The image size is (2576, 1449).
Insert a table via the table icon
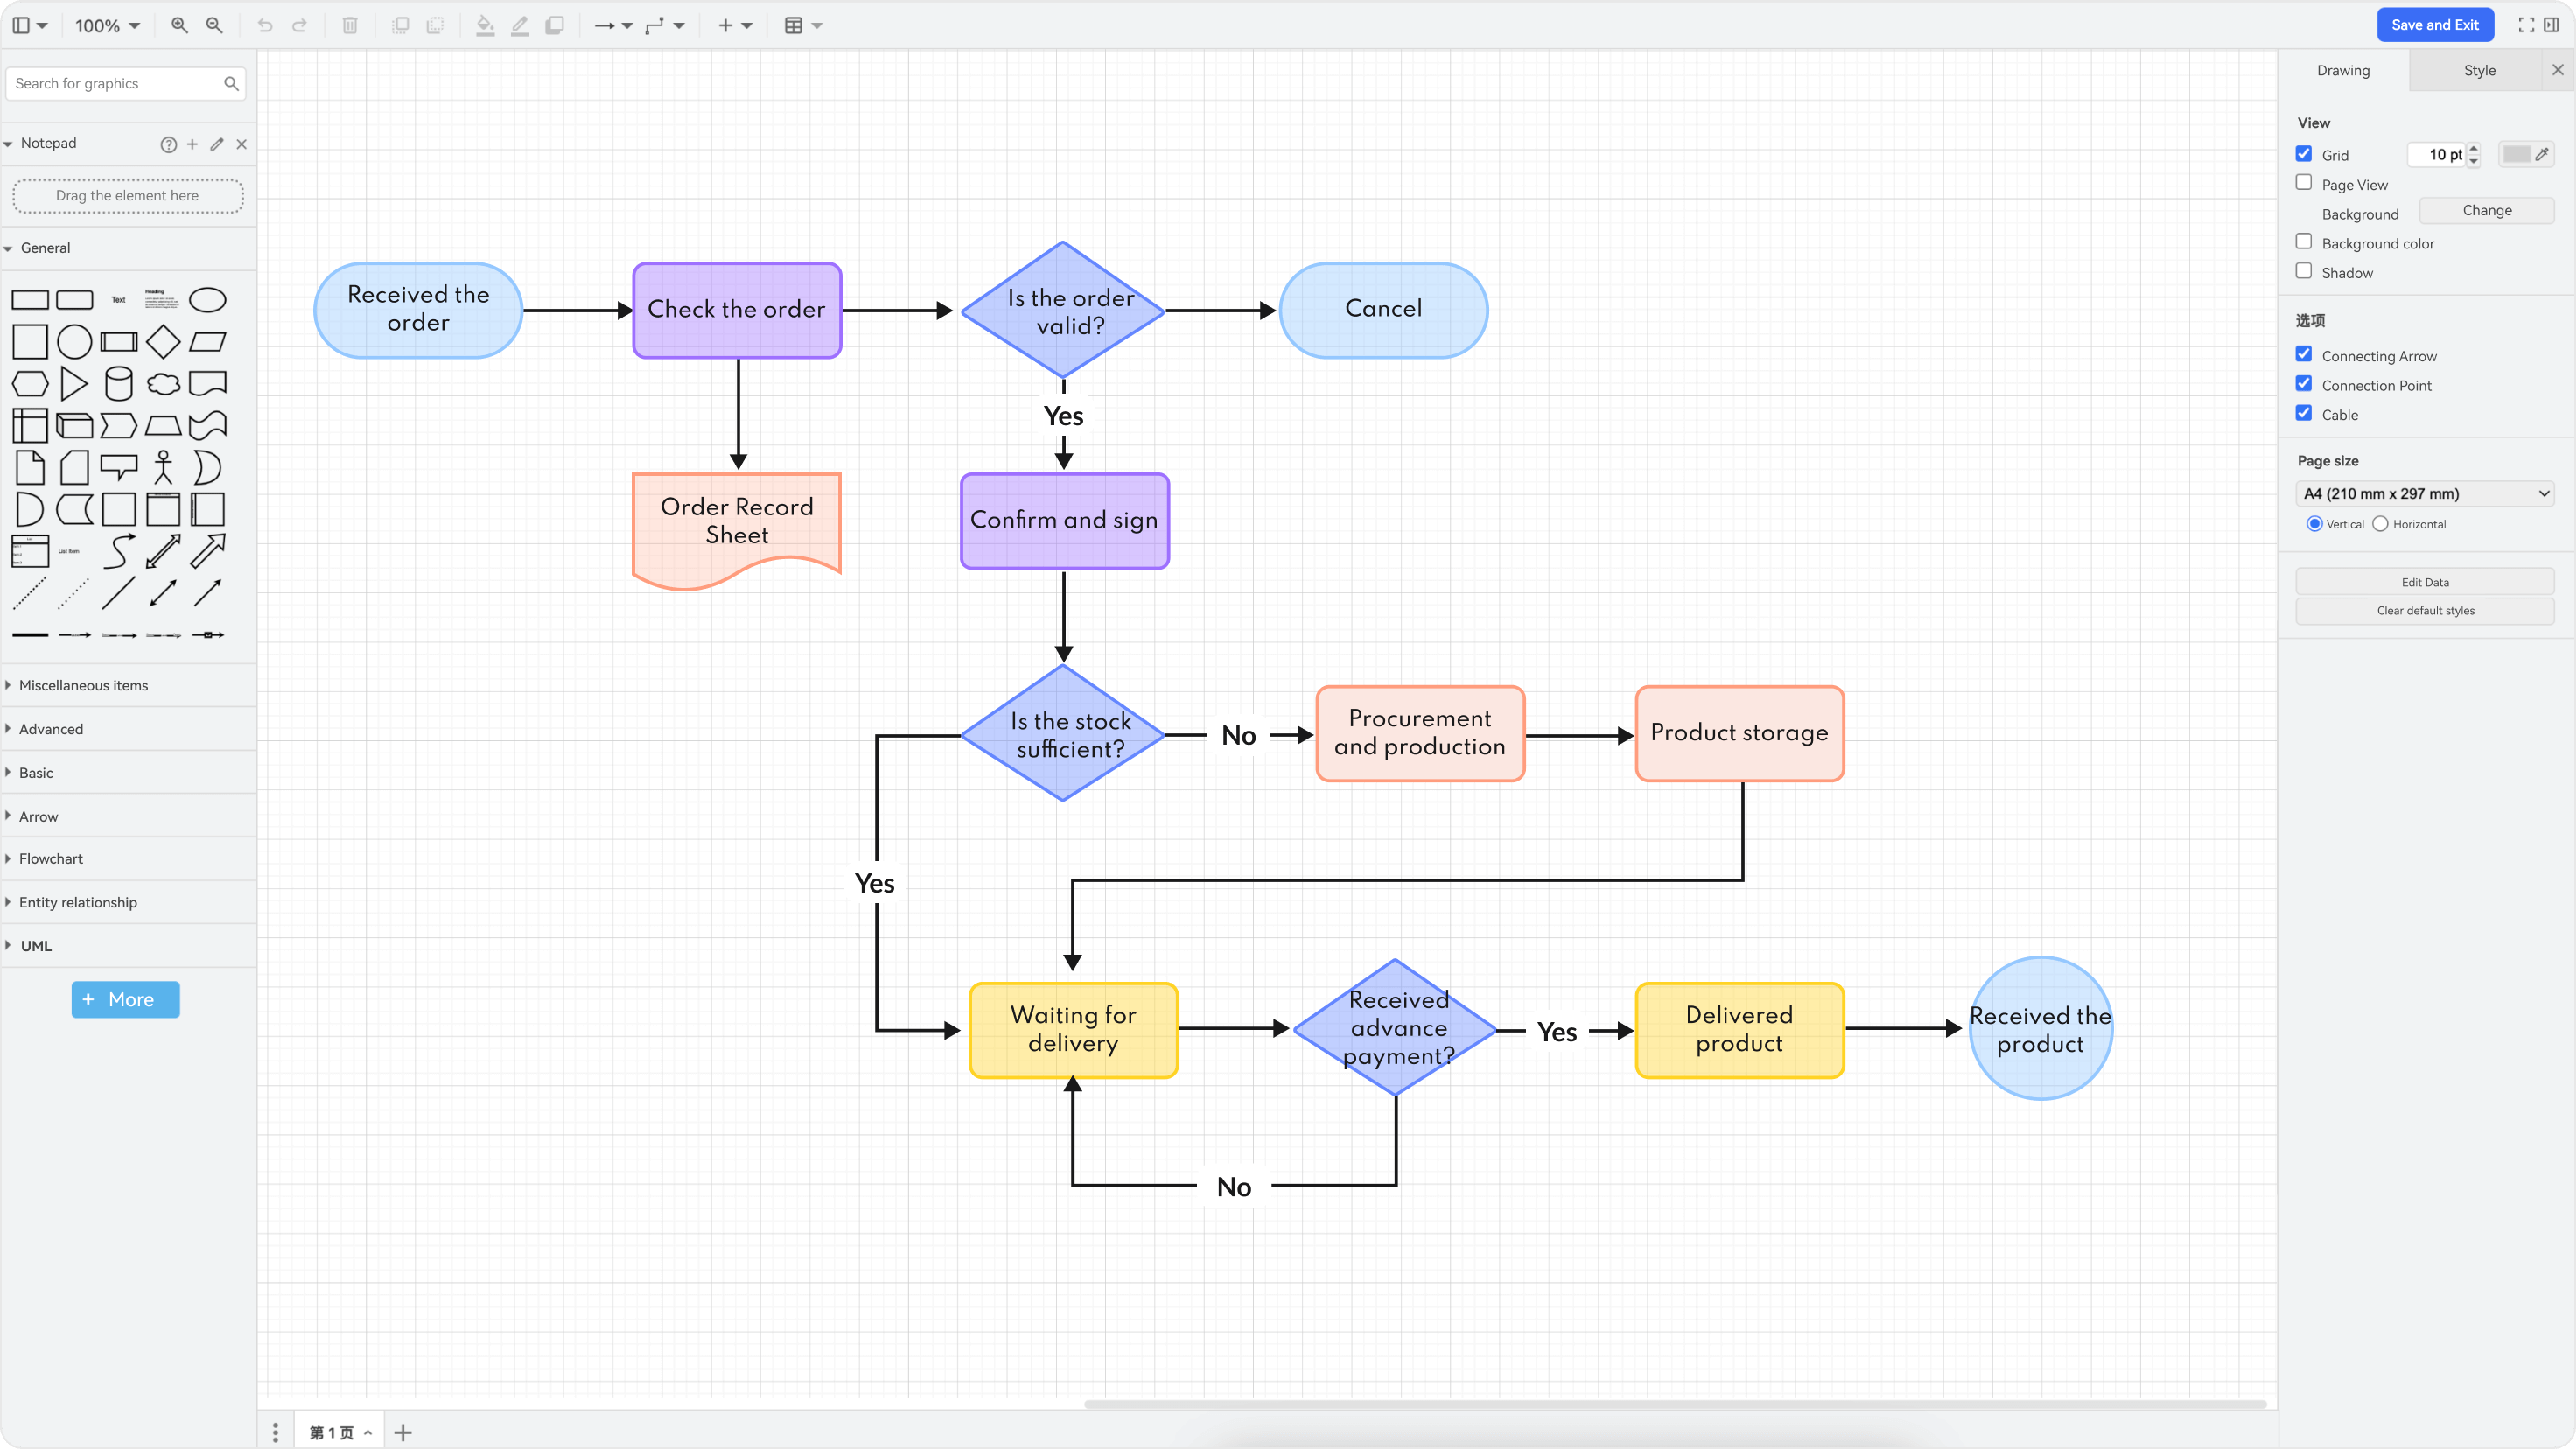tap(795, 25)
